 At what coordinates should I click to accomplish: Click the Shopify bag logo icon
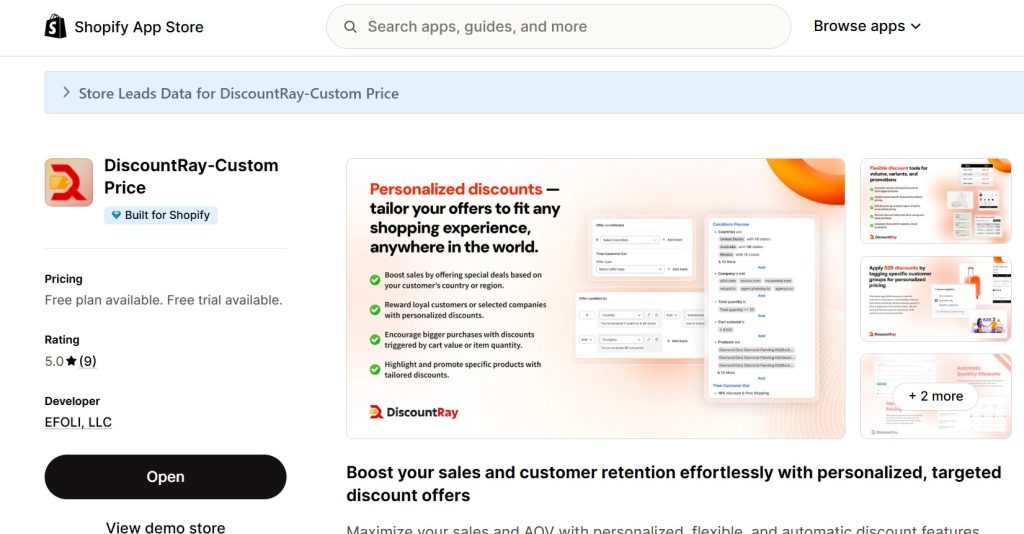56,27
